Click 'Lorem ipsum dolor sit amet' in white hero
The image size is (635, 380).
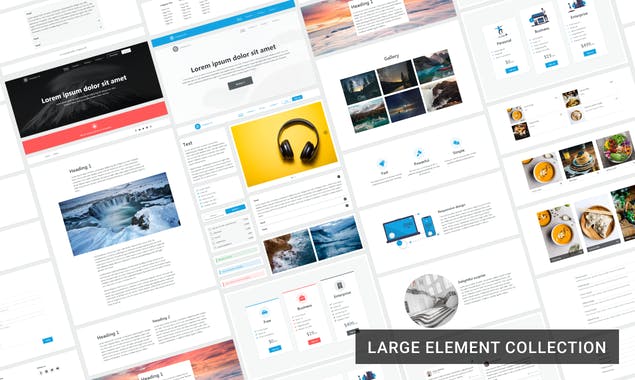[234, 59]
